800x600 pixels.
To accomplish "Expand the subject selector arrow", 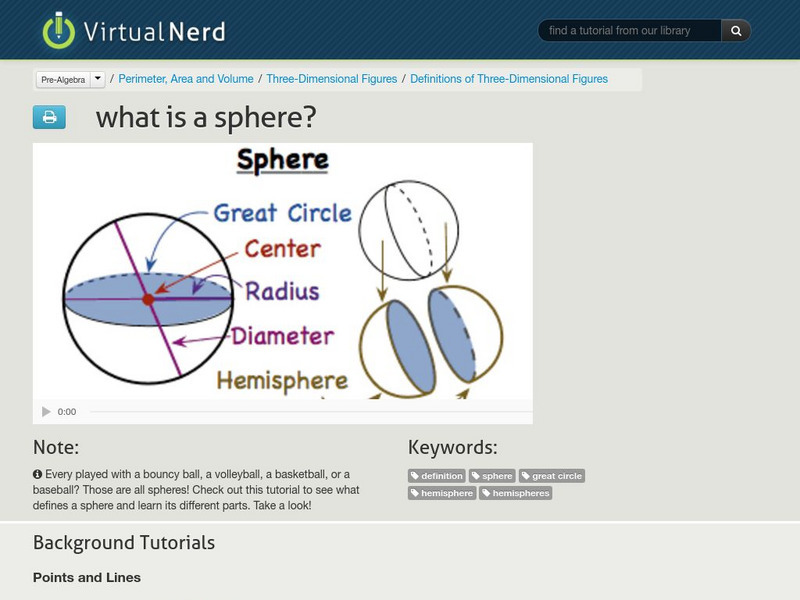I will coord(96,77).
